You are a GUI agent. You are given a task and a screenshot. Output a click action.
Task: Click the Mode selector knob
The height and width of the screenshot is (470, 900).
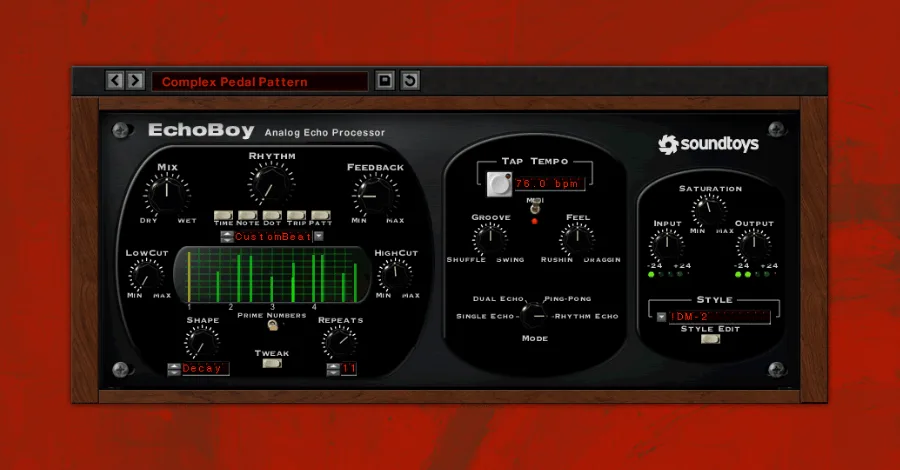click(x=534, y=315)
